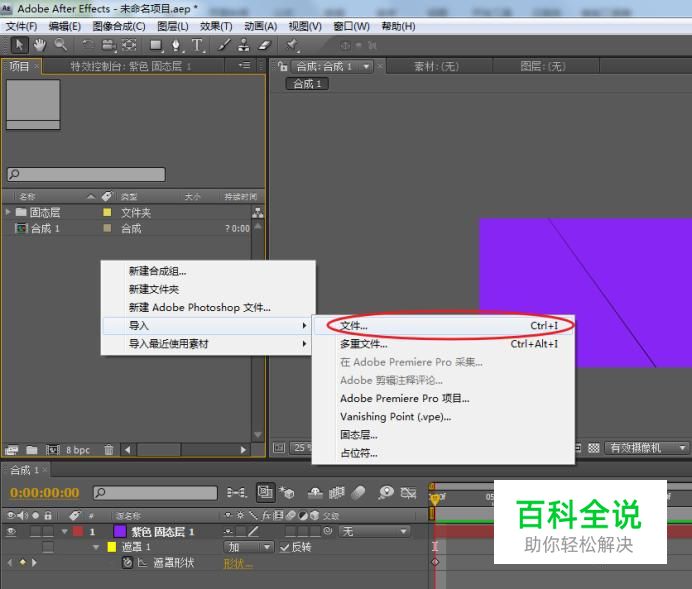Viewport: 692px width, 589px height.
Task: Toggle stopwatch for mask shape property
Action: (127, 563)
